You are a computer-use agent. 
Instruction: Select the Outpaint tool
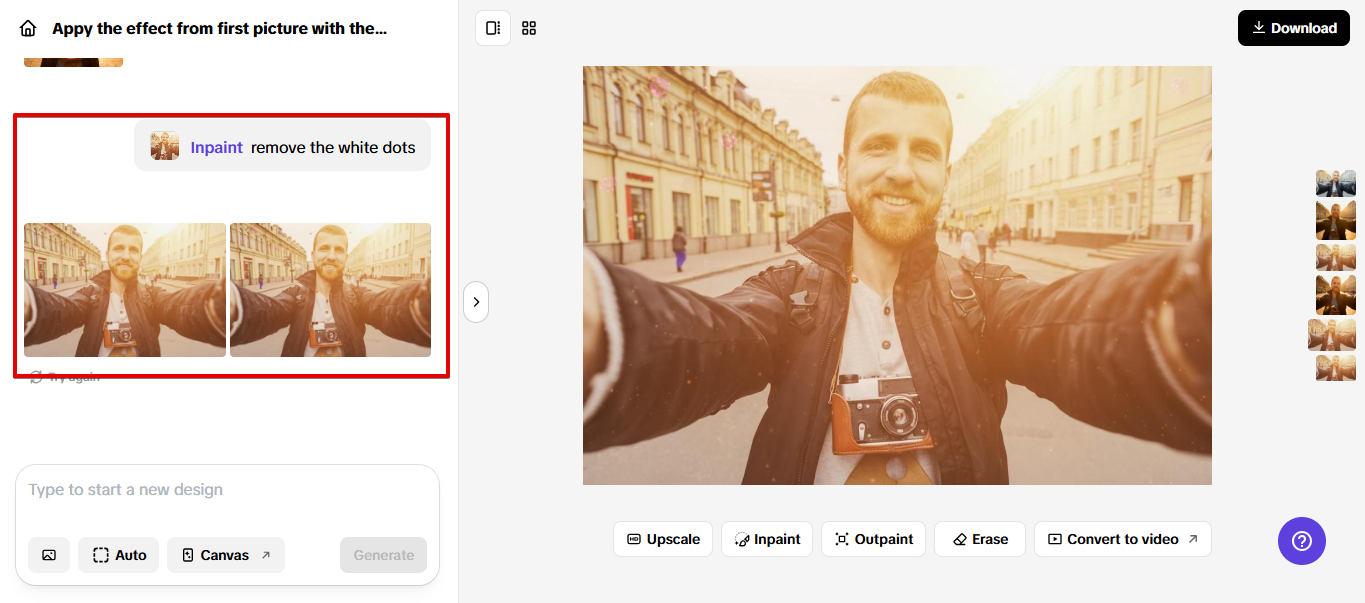[x=873, y=539]
